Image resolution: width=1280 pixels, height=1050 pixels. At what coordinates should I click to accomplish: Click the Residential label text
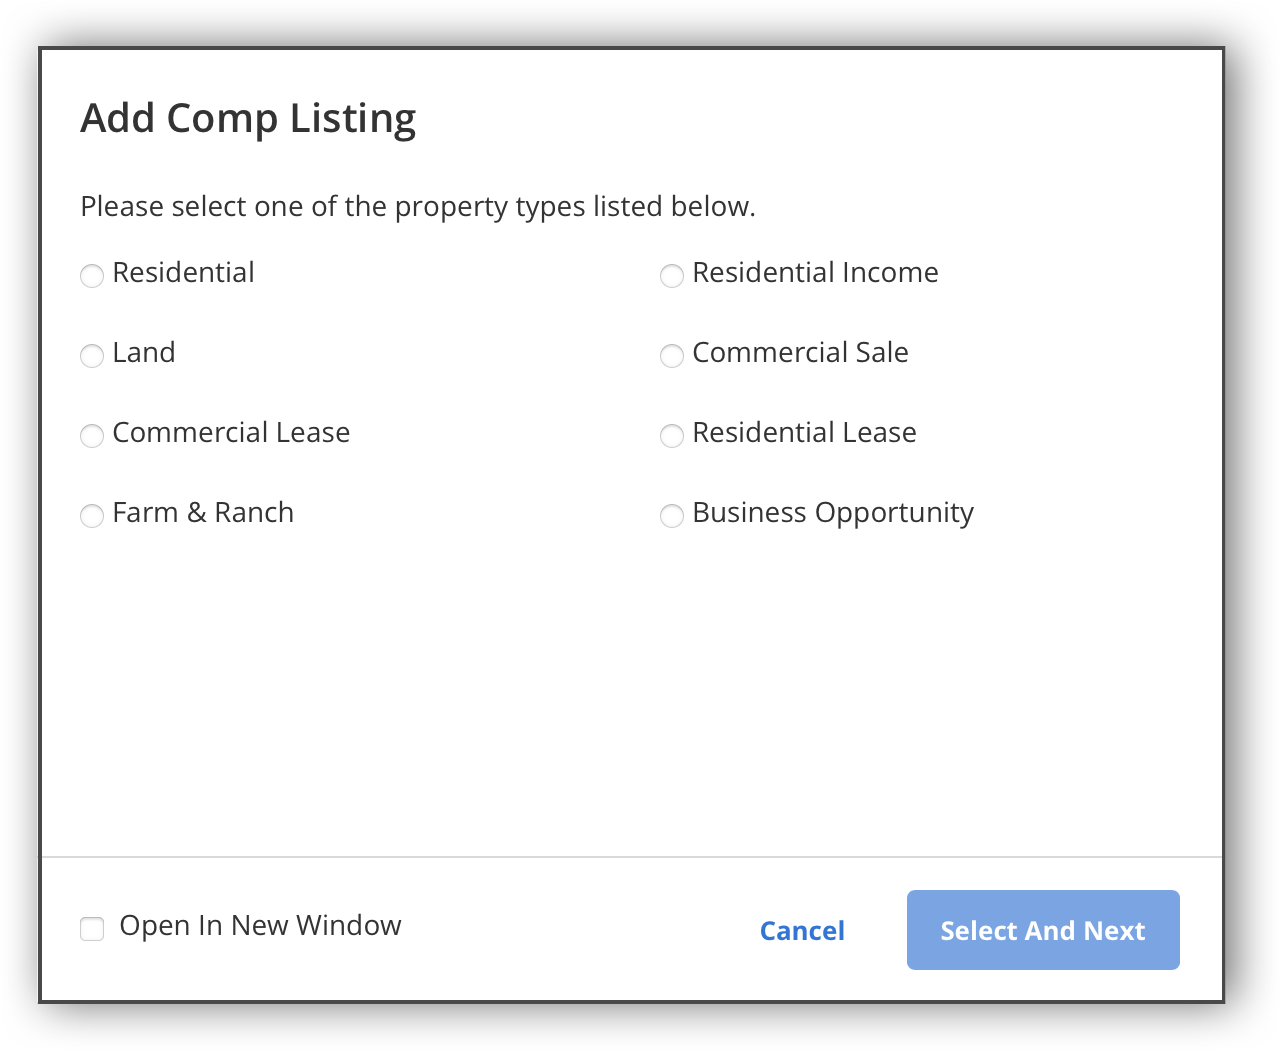[x=183, y=272]
